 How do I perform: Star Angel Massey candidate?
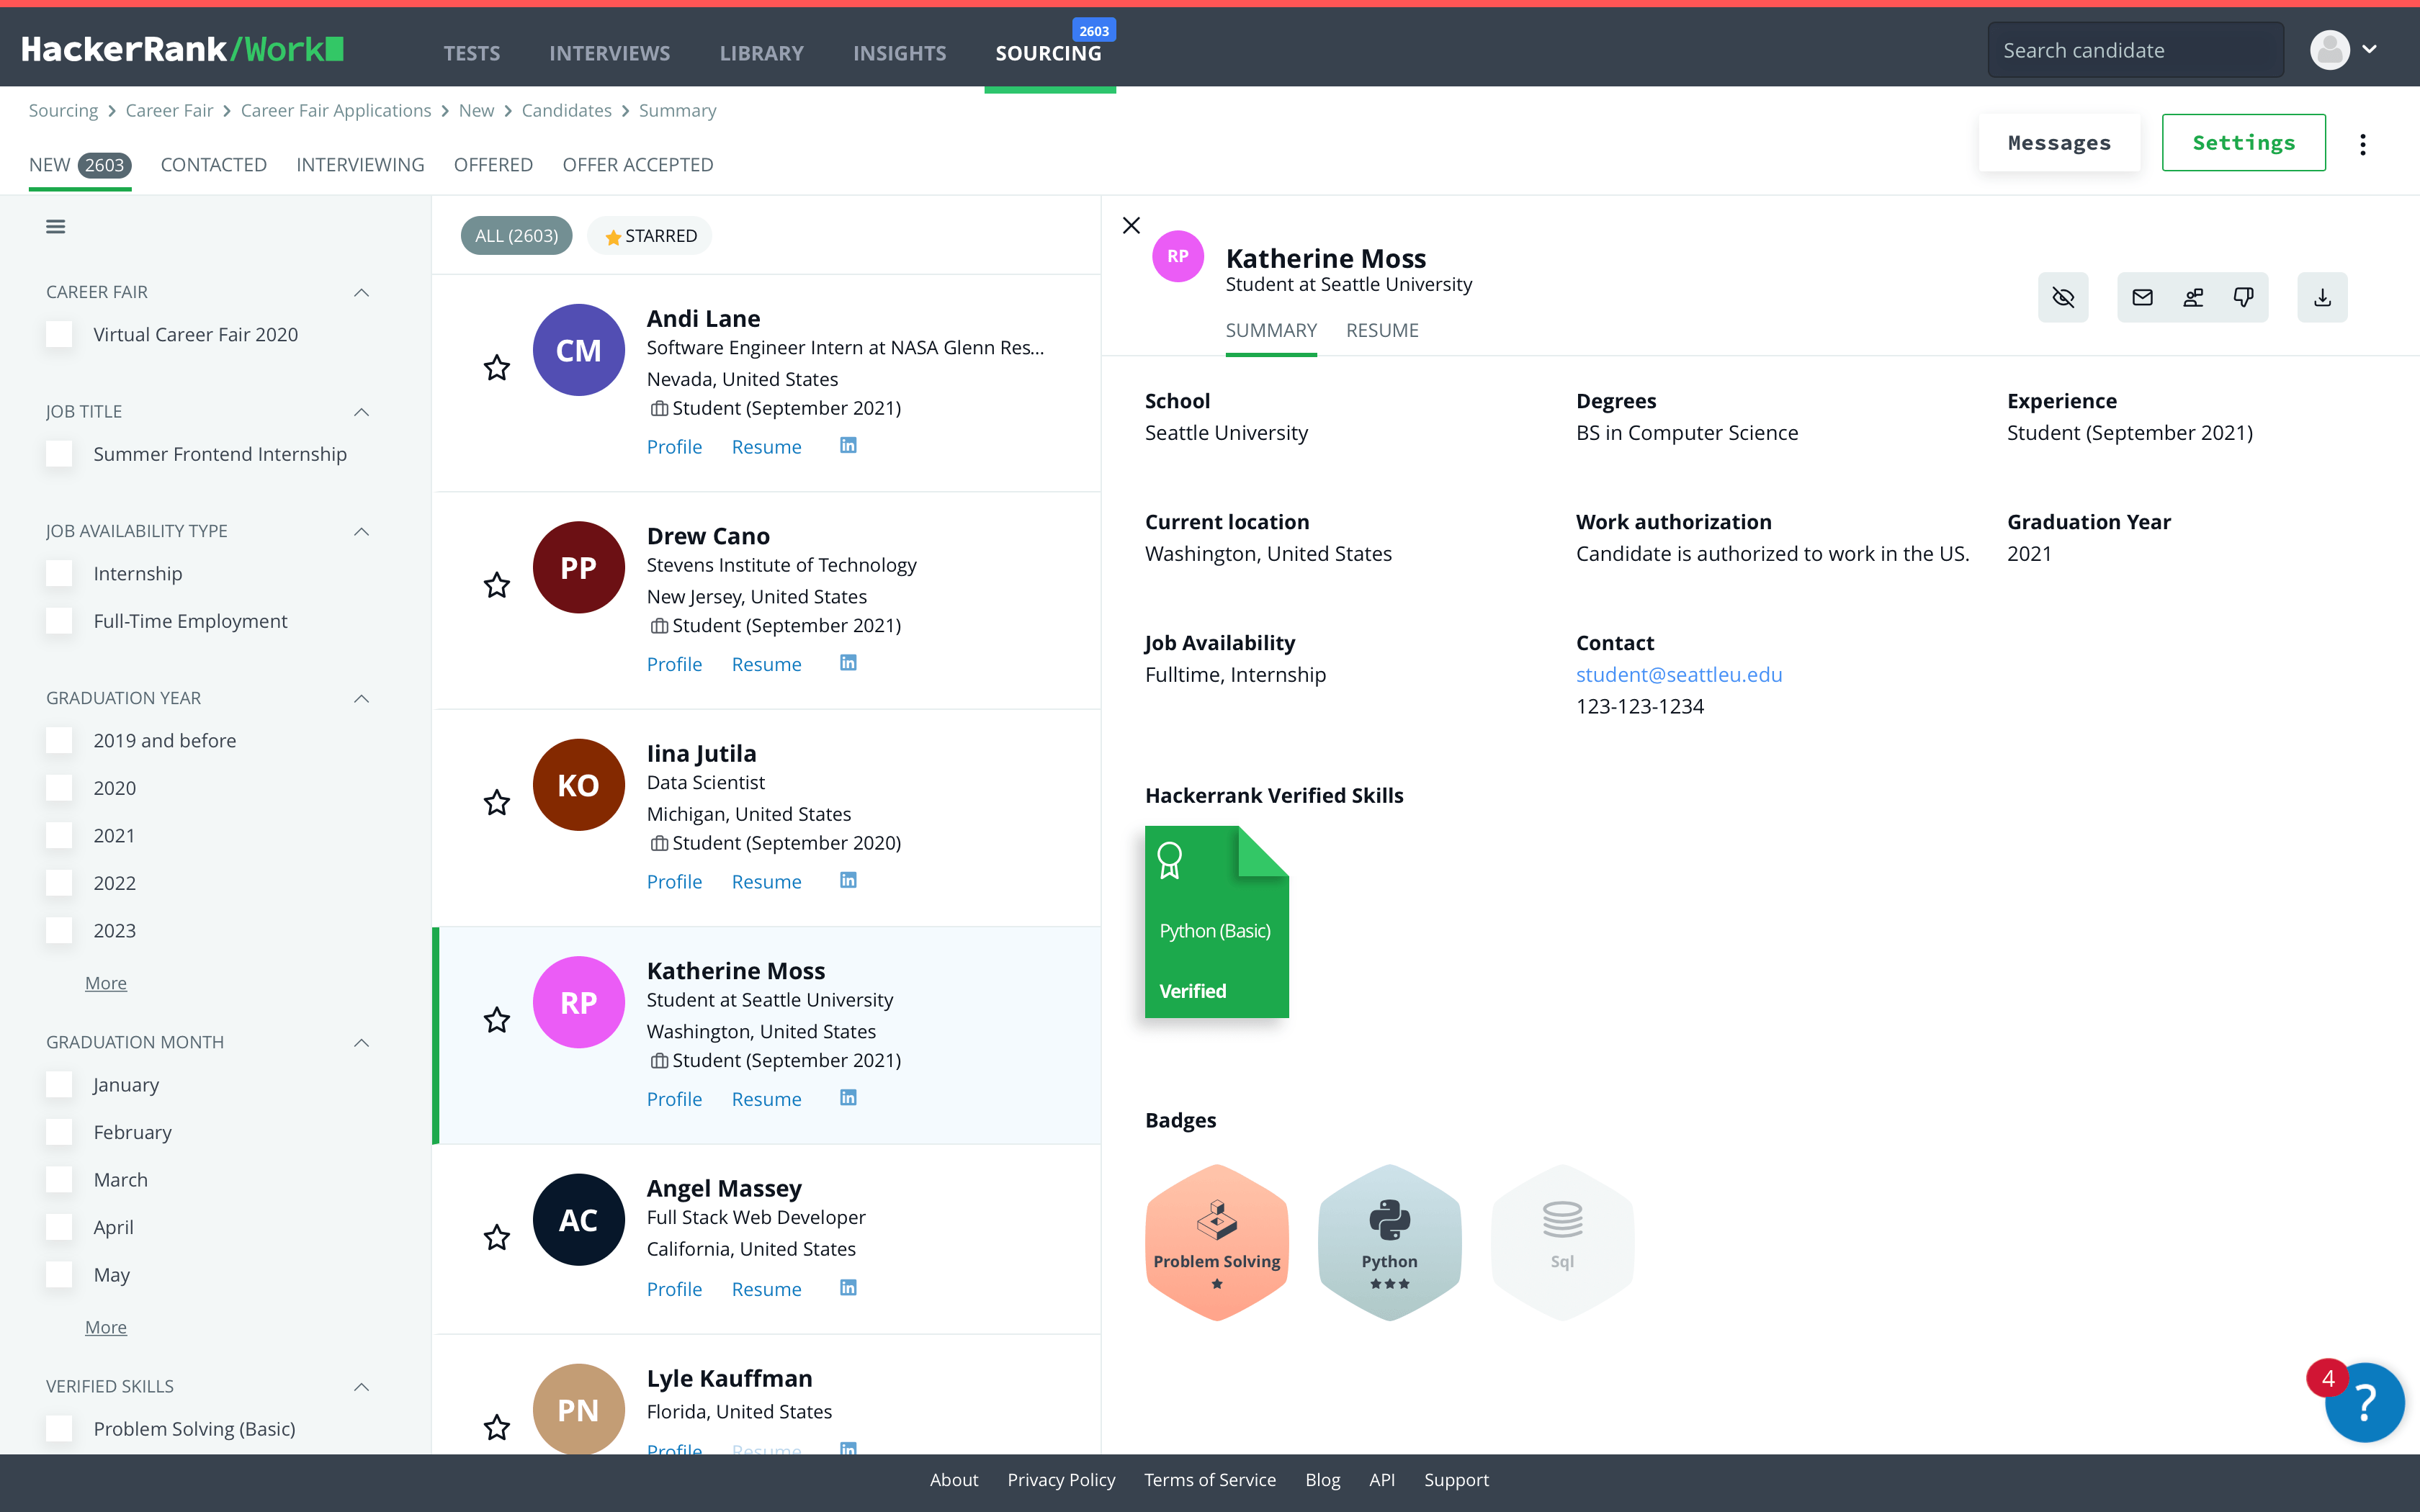(x=497, y=1237)
